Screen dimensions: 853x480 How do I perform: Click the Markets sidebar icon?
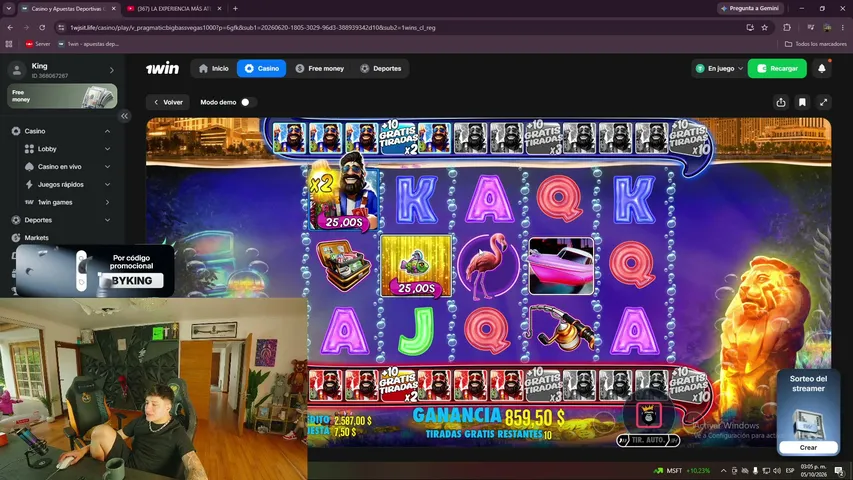pyautogui.click(x=16, y=238)
